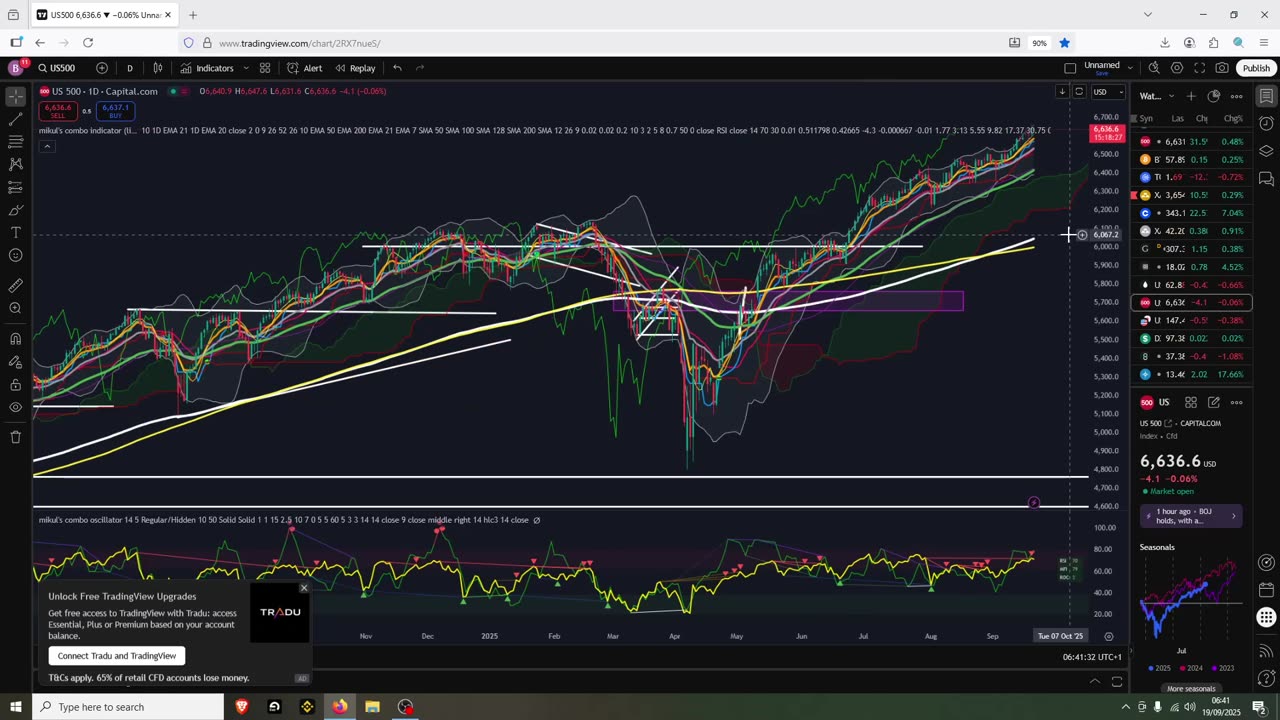Screen dimensions: 1280x720
Task: Open the watchlist and details panel tab
Action: [x=1266, y=96]
